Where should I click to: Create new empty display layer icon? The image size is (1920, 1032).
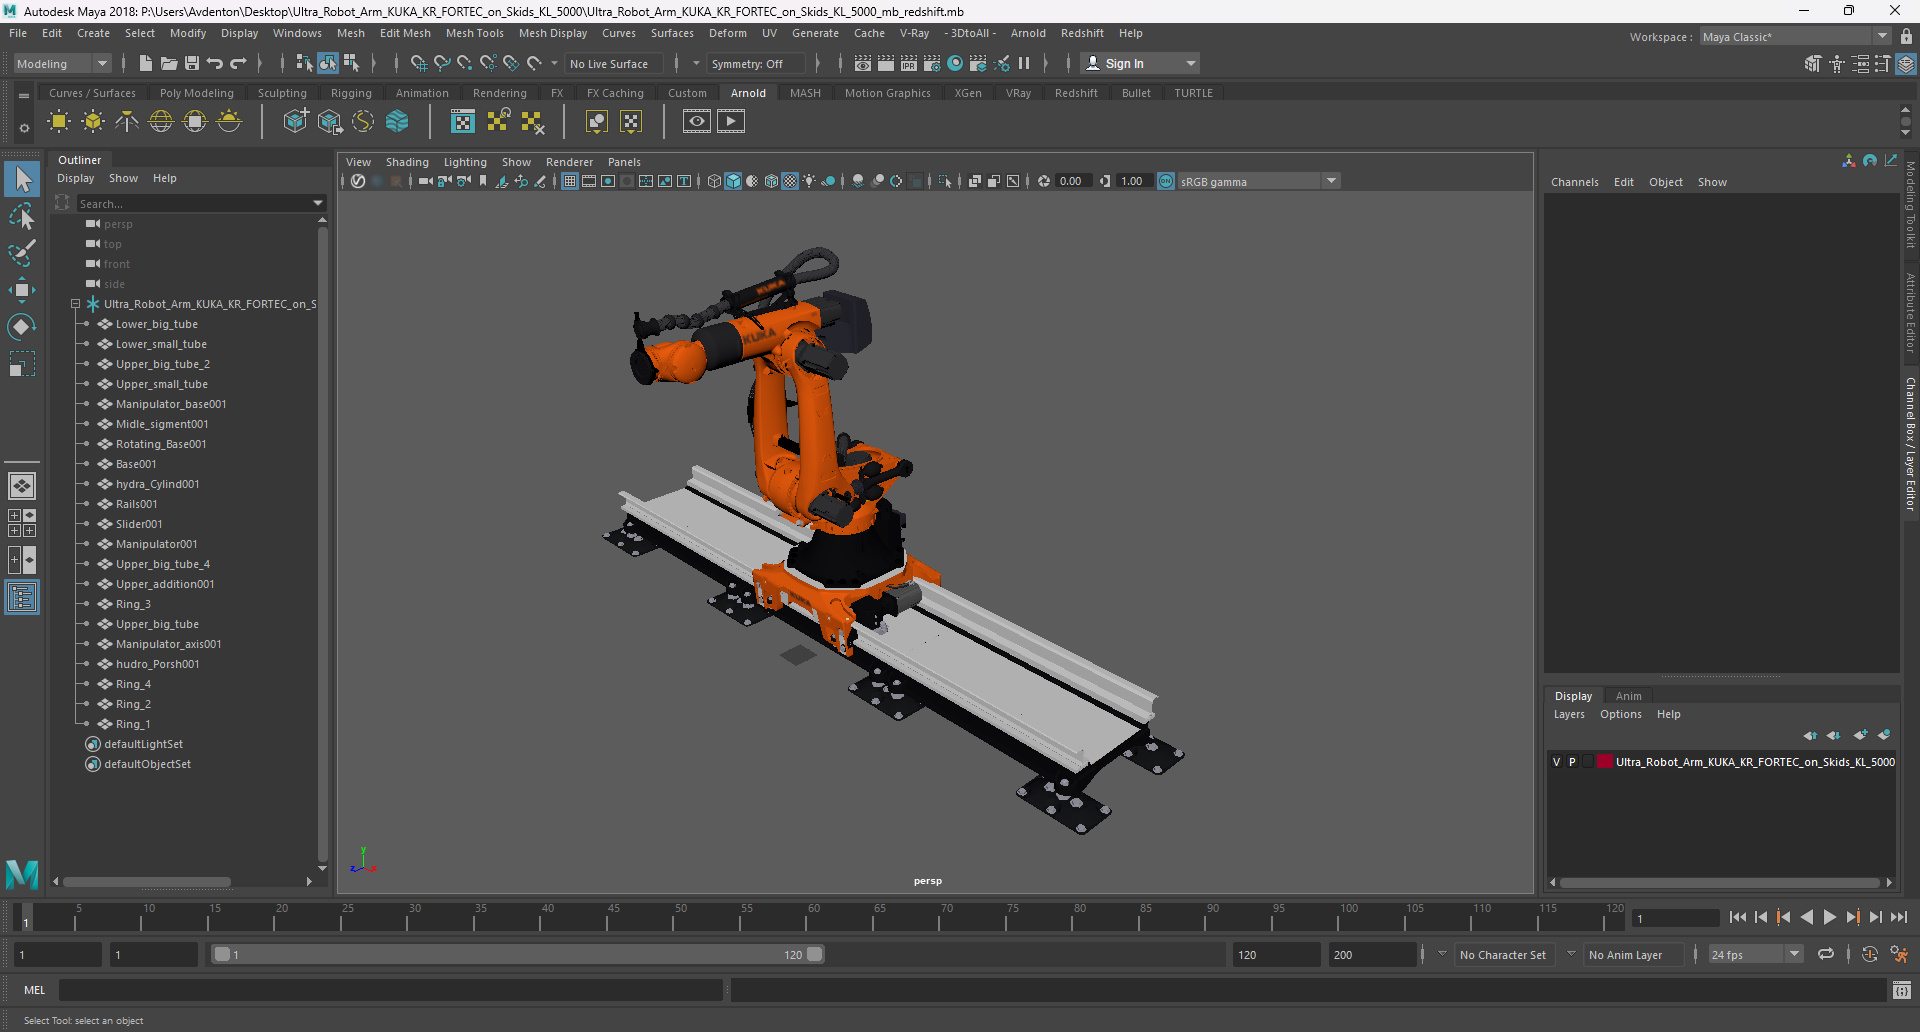tap(1860, 735)
